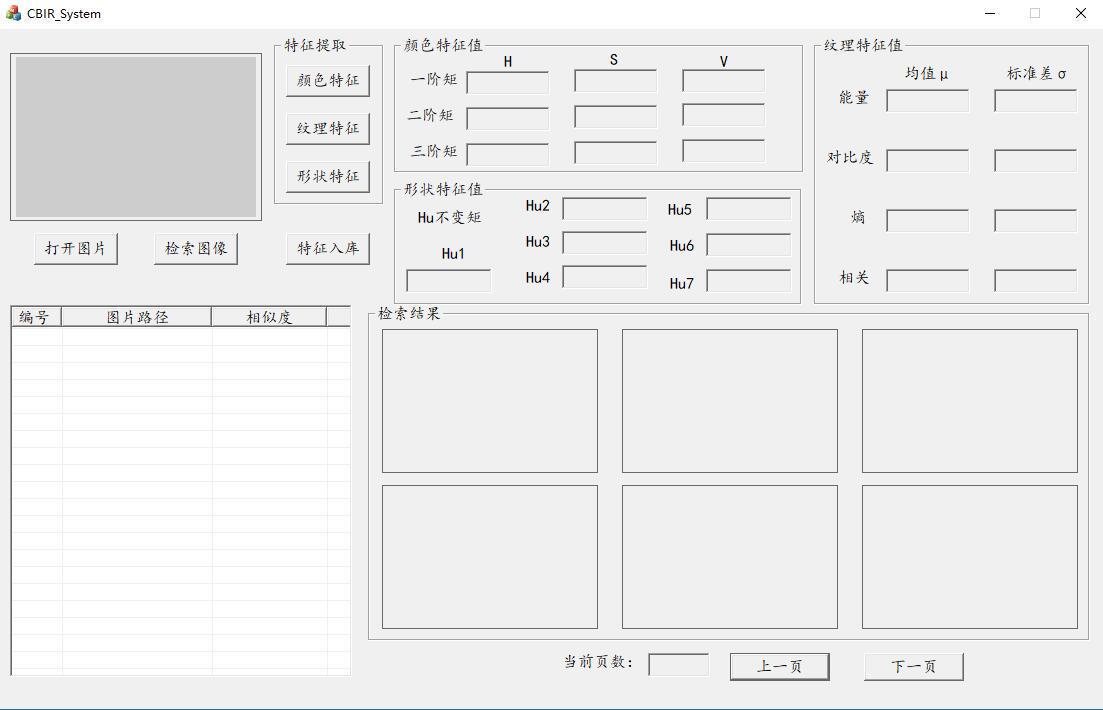Click the query image preview area
Viewport: 1103px width, 710px height.
[136, 137]
